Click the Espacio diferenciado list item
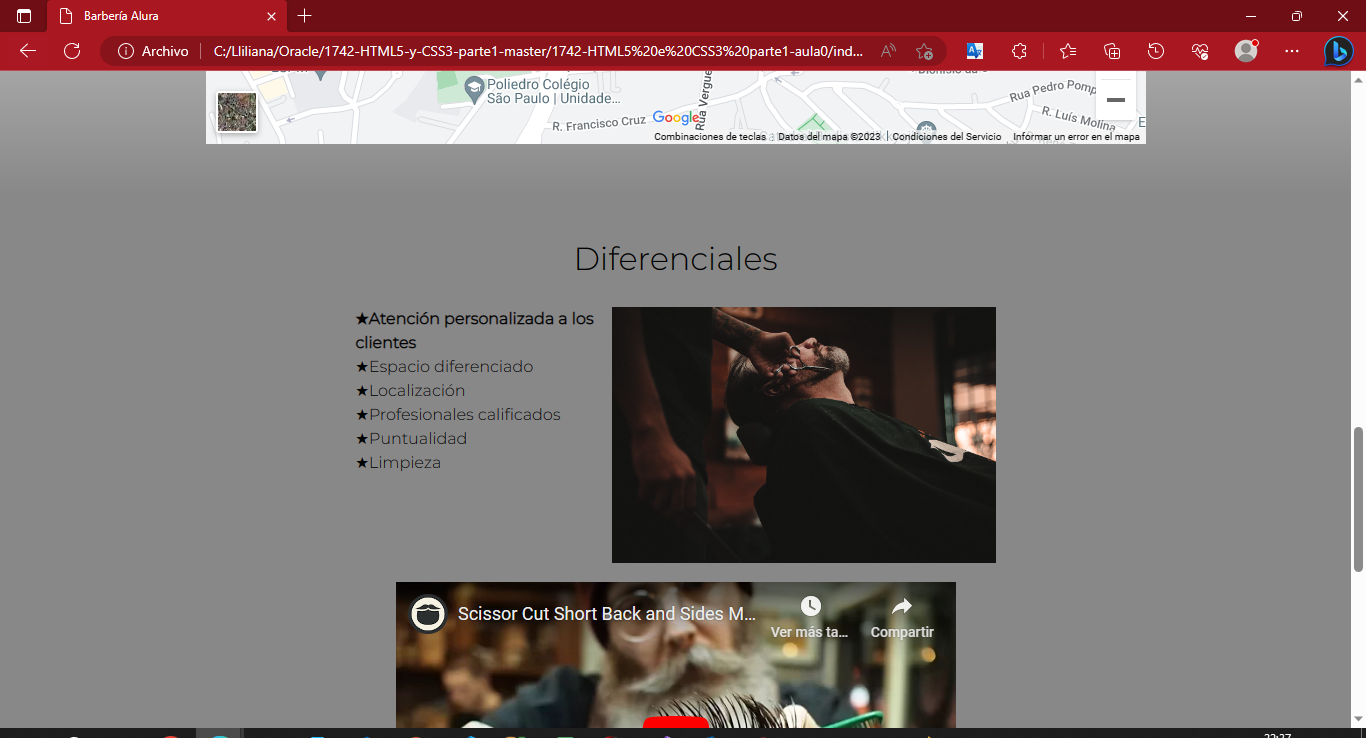This screenshot has width=1366, height=738. point(444,367)
